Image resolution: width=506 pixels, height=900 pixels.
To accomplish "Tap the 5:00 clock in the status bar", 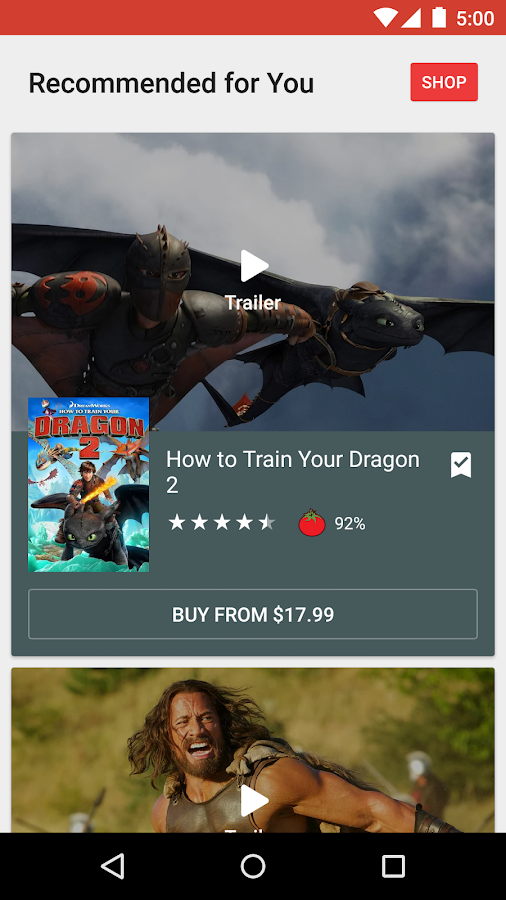I will [476, 18].
